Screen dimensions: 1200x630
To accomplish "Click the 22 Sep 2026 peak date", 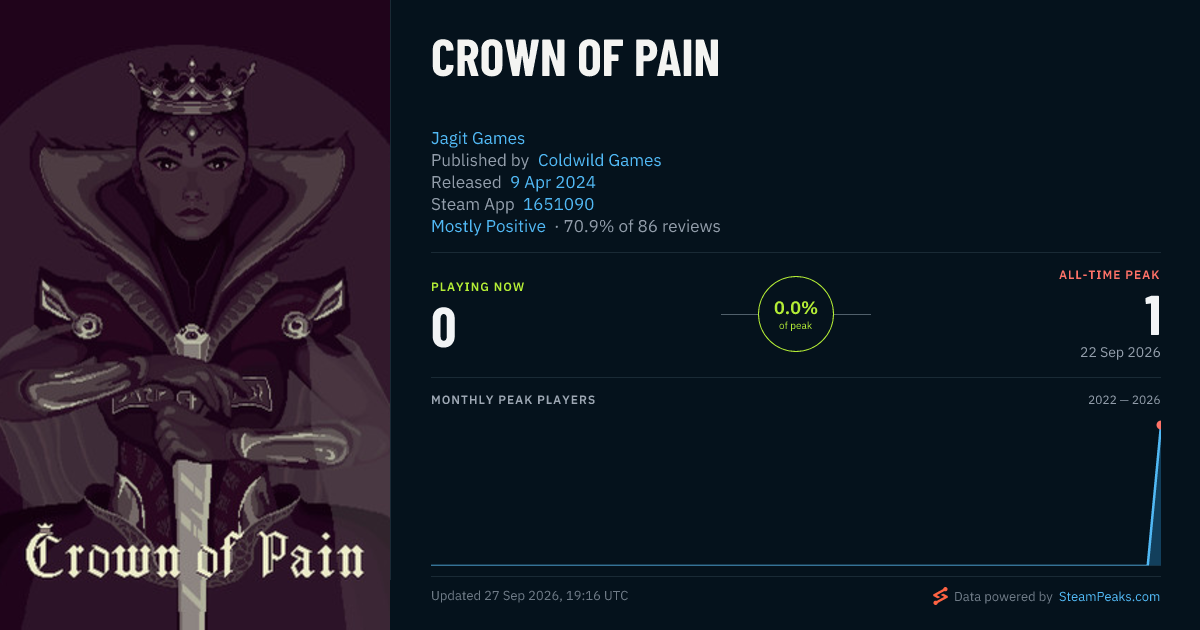I will (x=1119, y=352).
